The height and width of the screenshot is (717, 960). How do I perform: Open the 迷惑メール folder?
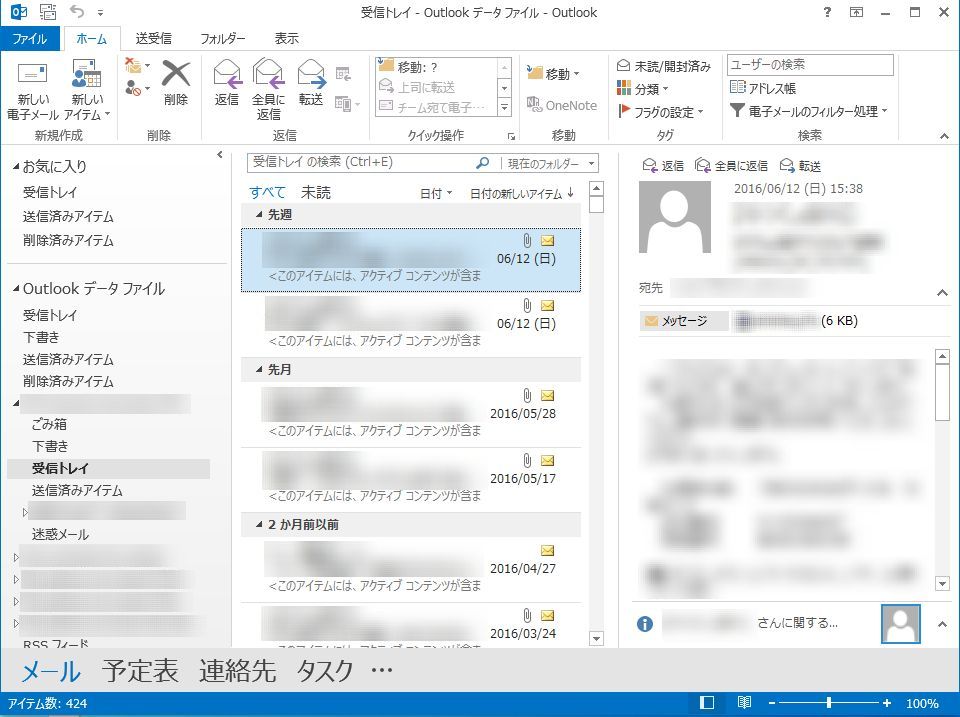60,534
